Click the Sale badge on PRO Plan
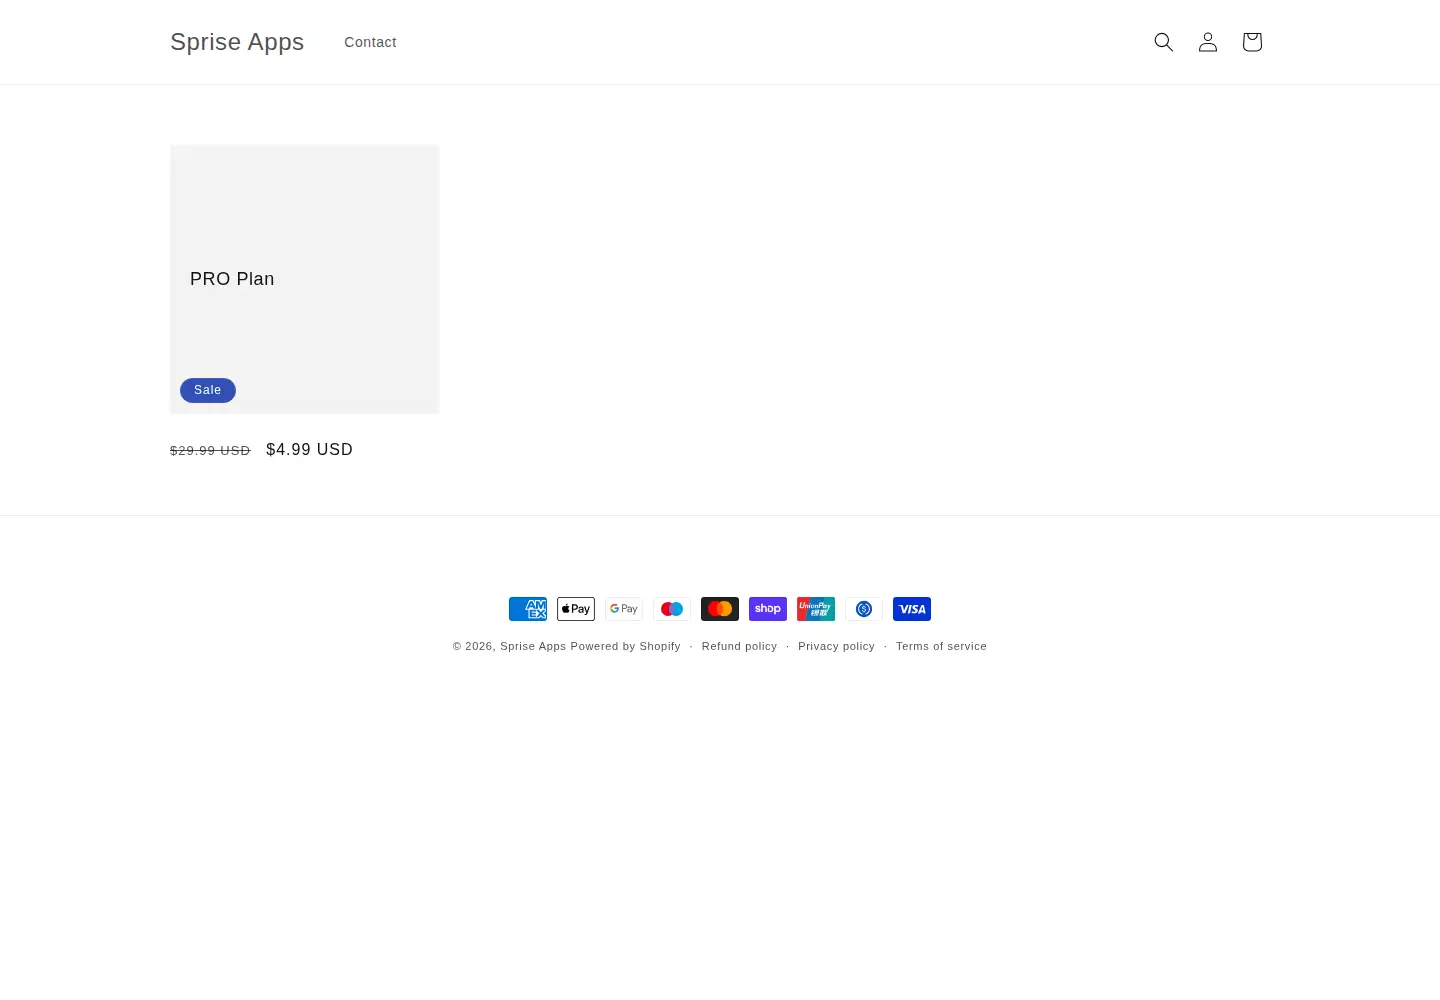The image size is (1440, 1000). pos(208,390)
